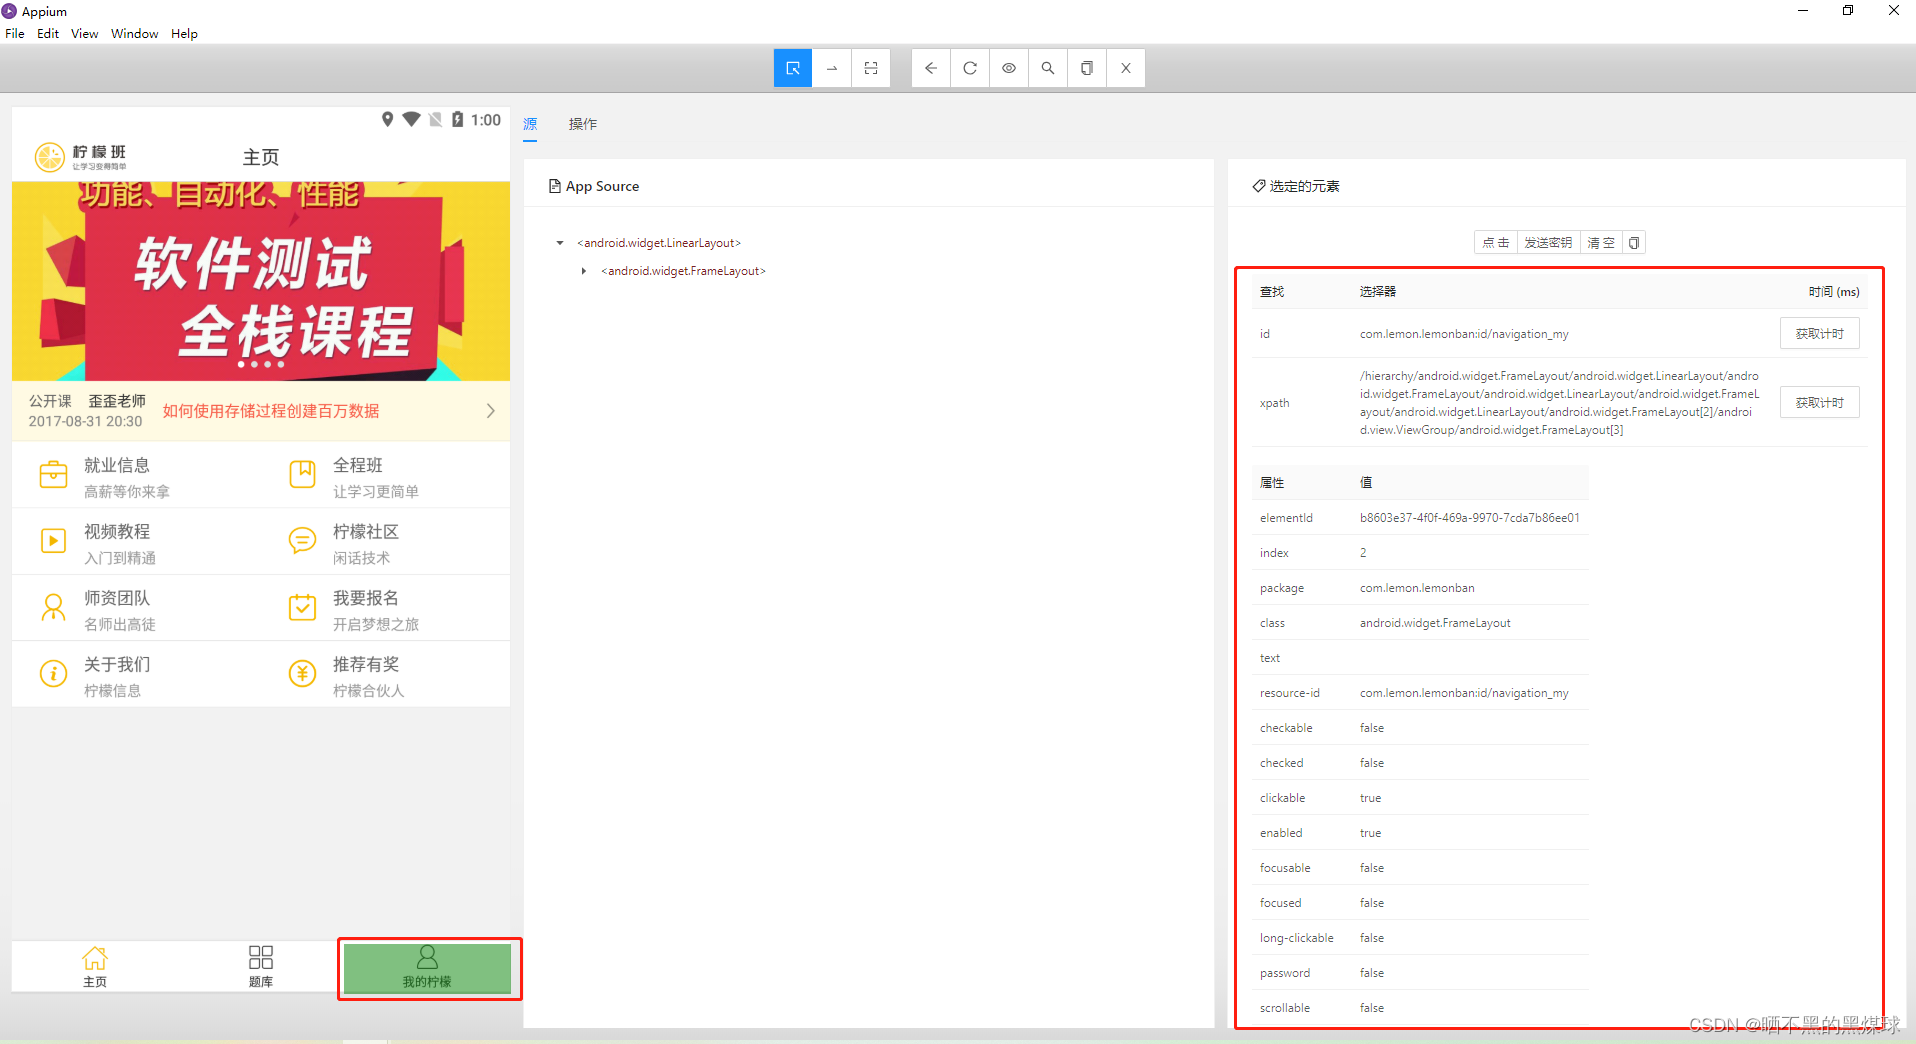Screen dimensions: 1916x1044
Task: Click chevron on 公开课 announcement row
Action: pyautogui.click(x=490, y=411)
